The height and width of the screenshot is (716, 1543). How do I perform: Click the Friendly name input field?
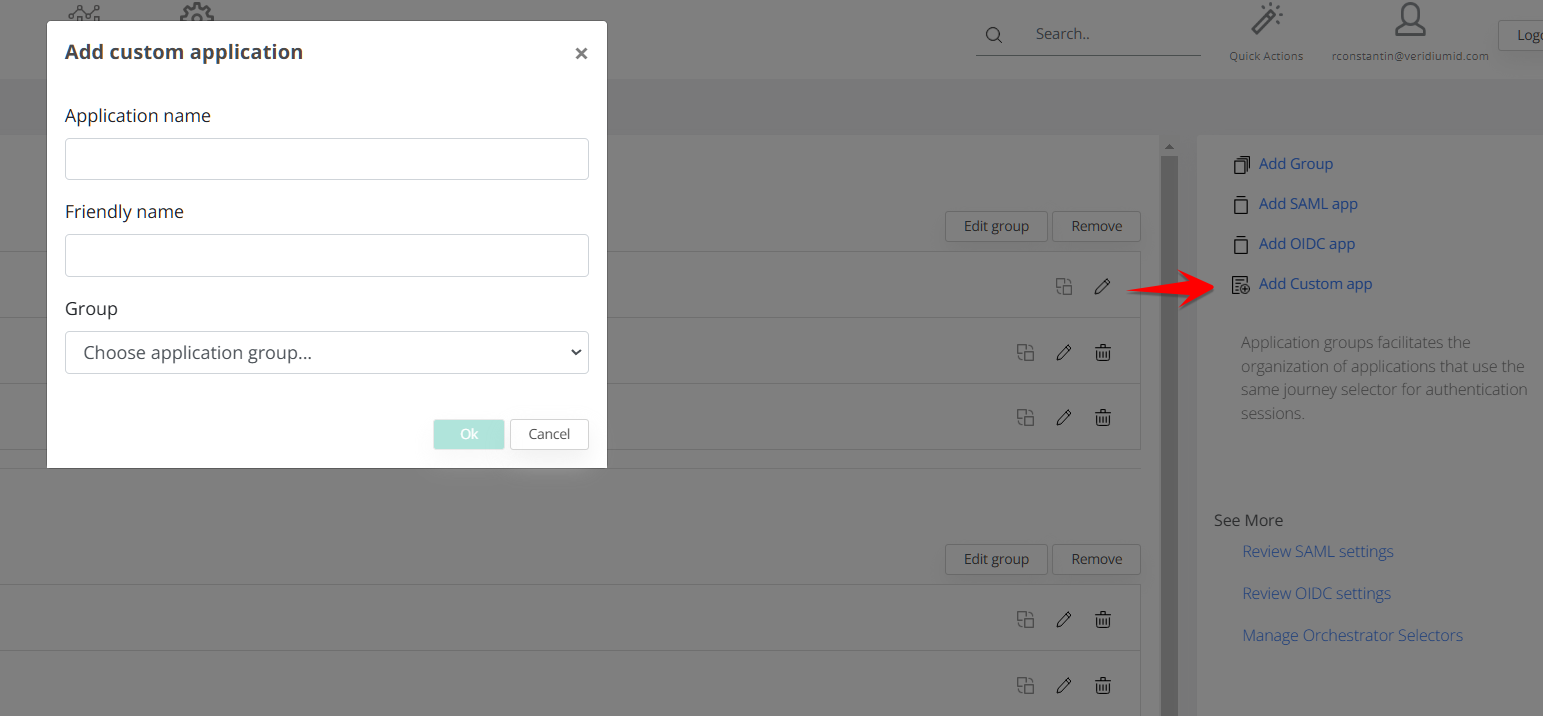327,256
